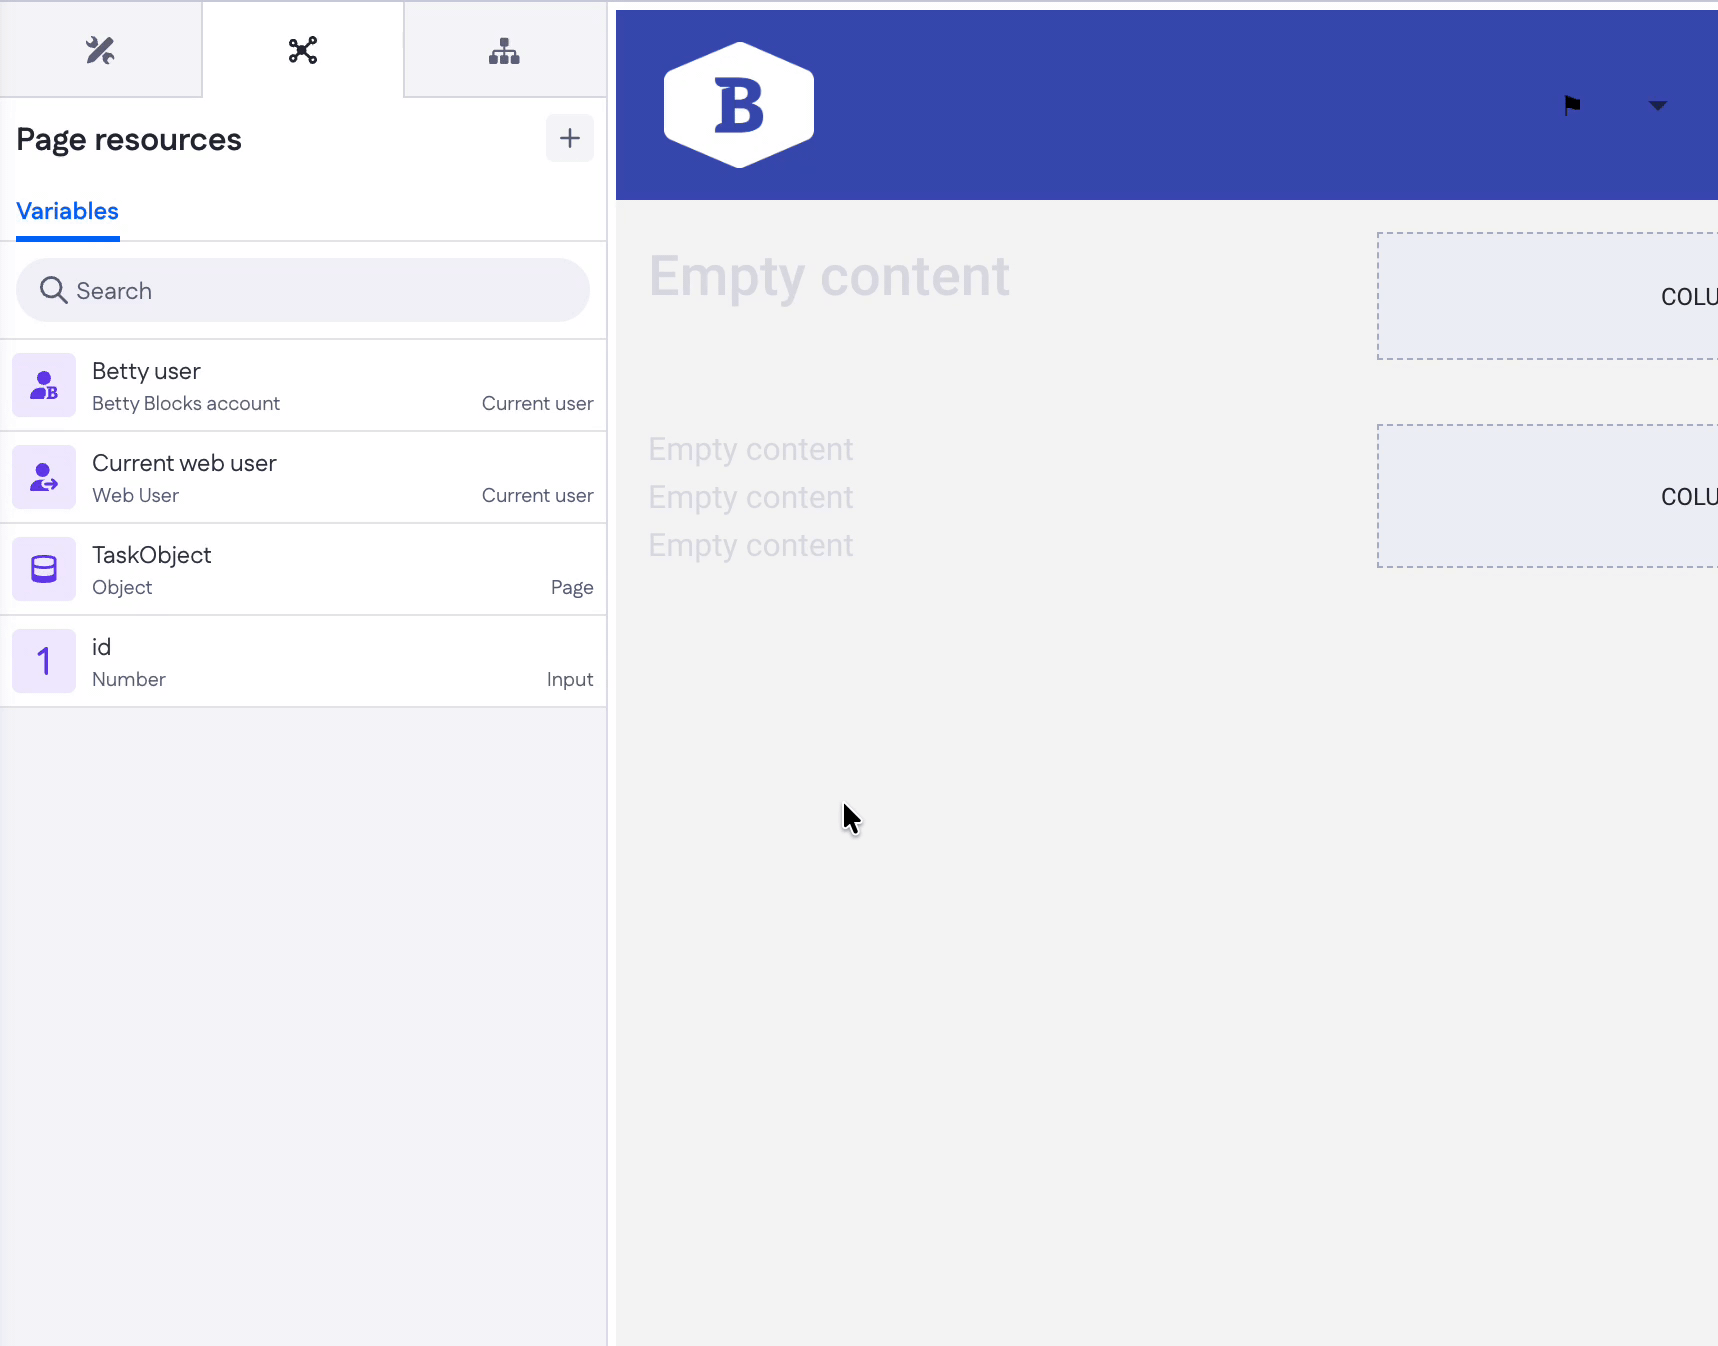
Task: Add a new page resource with plus button
Action: 569,138
